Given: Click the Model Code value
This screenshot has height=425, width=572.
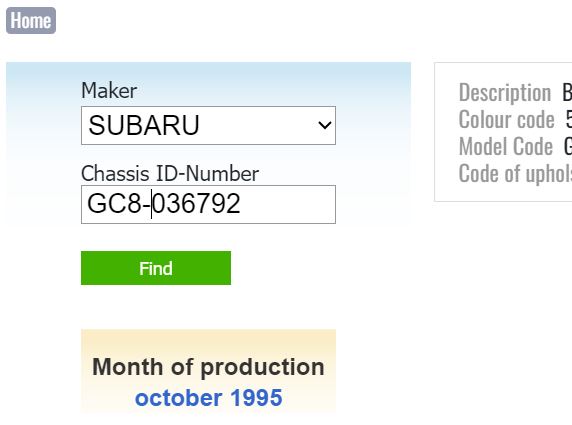Looking at the screenshot, I should pyautogui.click(x=568, y=147).
